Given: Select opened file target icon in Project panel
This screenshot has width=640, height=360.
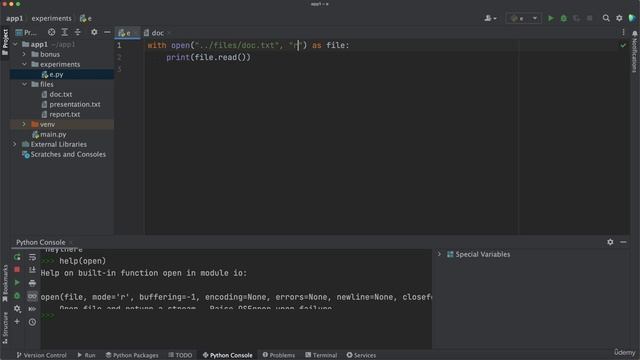Looking at the screenshot, I should [x=51, y=32].
